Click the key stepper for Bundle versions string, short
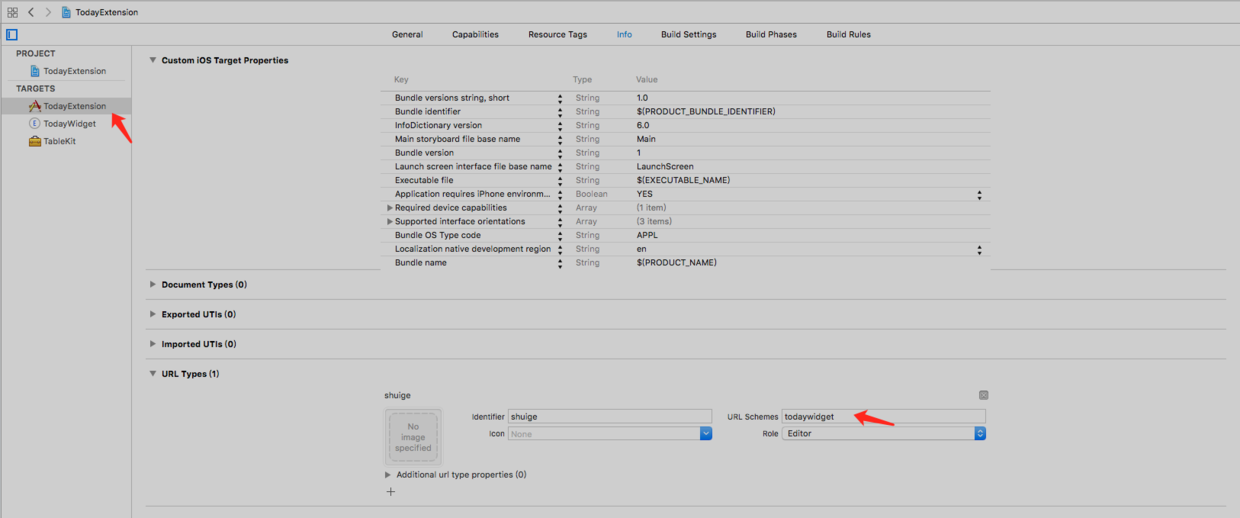The image size is (1240, 518). pos(560,98)
